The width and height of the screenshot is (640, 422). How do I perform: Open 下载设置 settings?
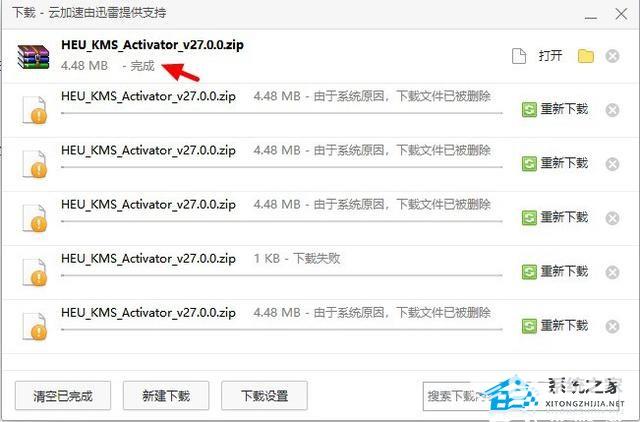click(x=264, y=395)
